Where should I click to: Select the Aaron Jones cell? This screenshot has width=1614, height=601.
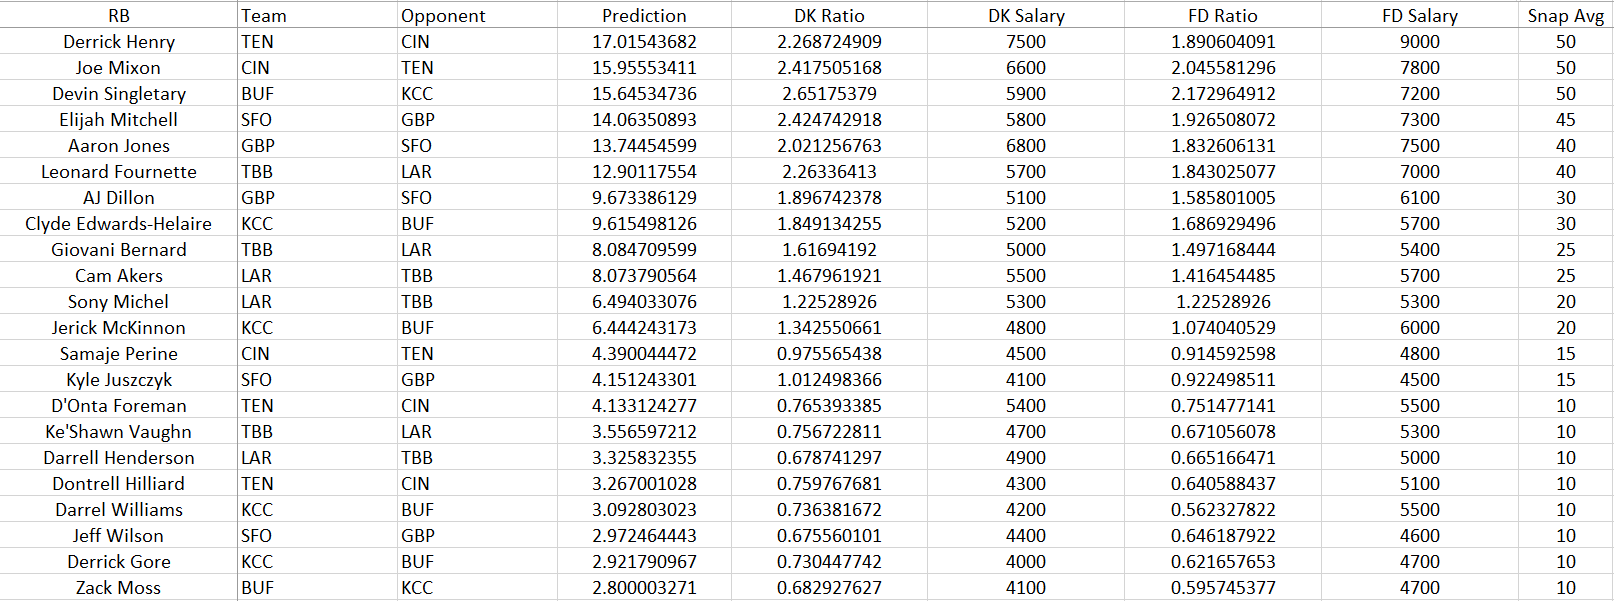pyautogui.click(x=118, y=145)
